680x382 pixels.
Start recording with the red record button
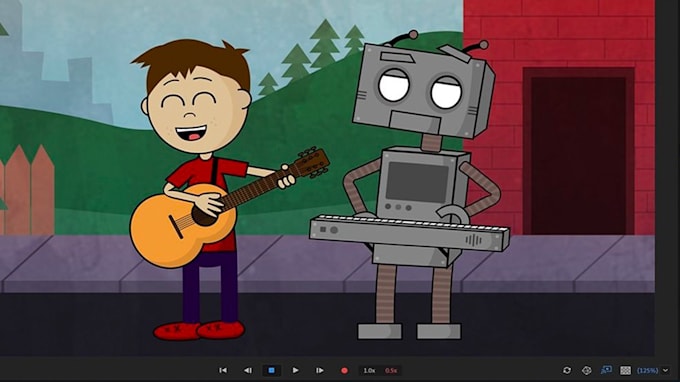pyautogui.click(x=344, y=371)
